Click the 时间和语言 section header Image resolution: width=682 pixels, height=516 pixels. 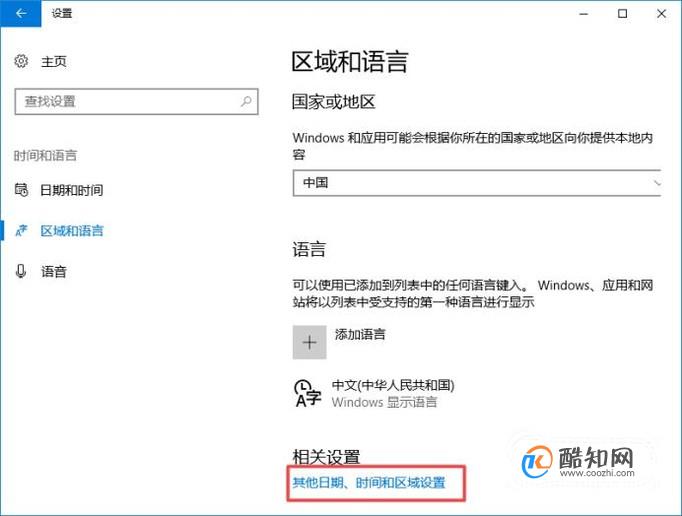45,155
